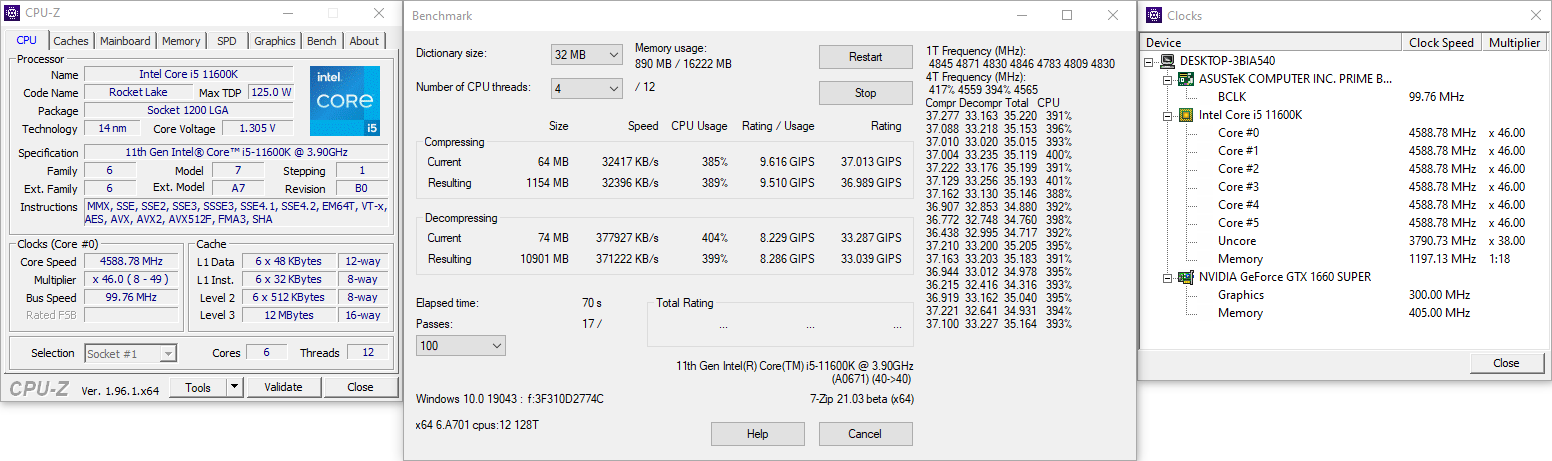This screenshot has width=1552, height=461.
Task: Click the Code Name field Rocket Lake
Action: click(139, 93)
